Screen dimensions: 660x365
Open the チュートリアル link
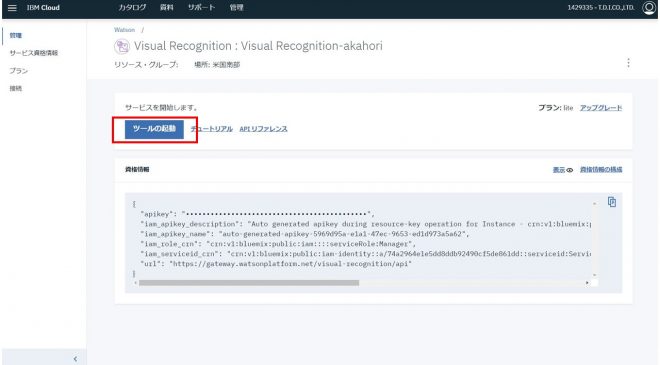(x=212, y=129)
